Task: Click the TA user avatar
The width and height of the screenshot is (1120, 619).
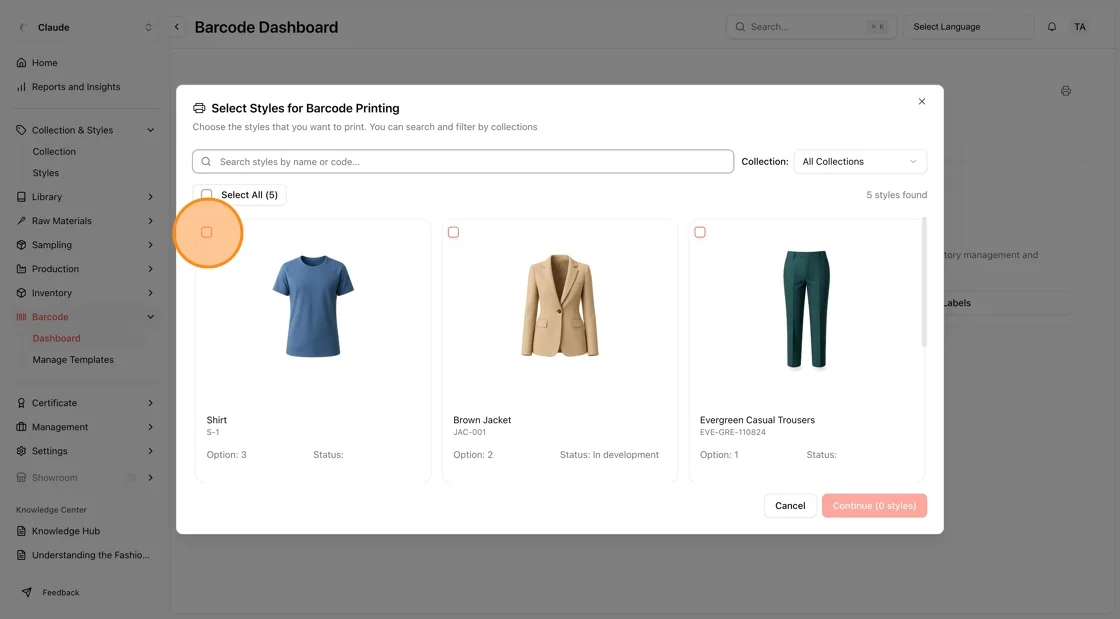Action: (1079, 27)
